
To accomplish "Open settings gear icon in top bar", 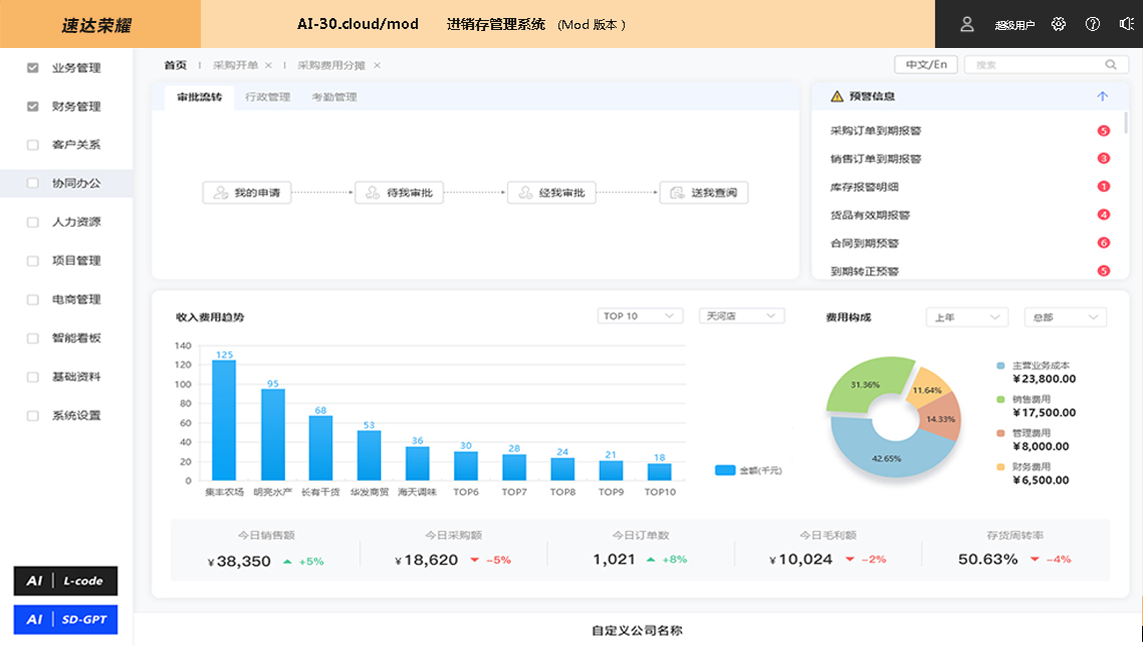I will point(1059,24).
